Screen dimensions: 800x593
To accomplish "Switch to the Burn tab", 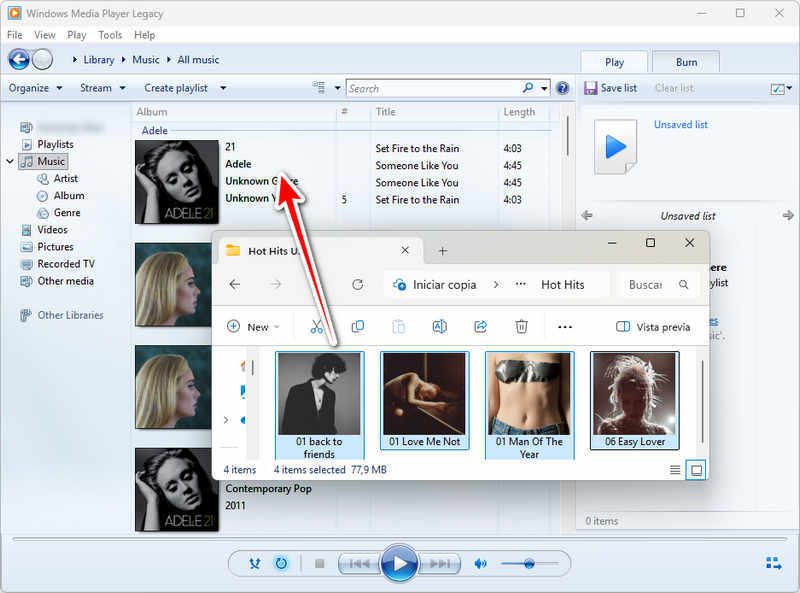I will (686, 62).
